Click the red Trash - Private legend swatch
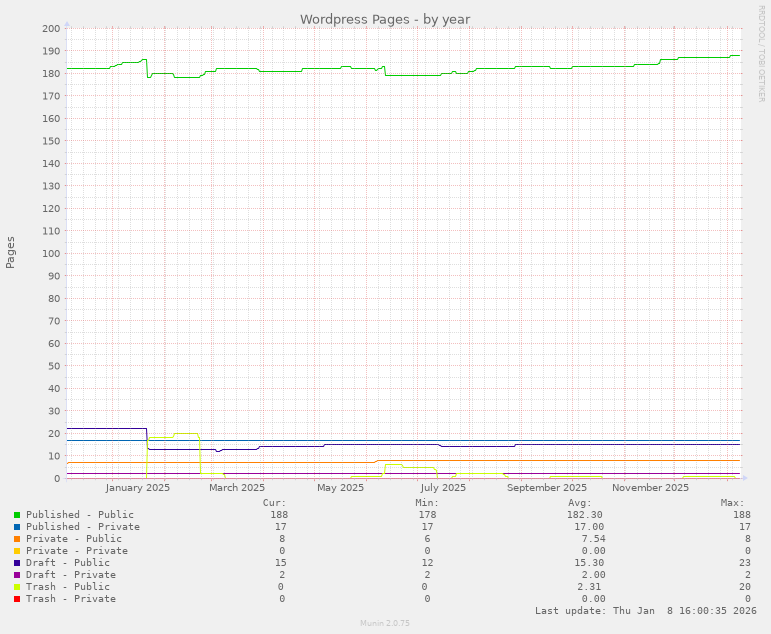 pos(17,599)
